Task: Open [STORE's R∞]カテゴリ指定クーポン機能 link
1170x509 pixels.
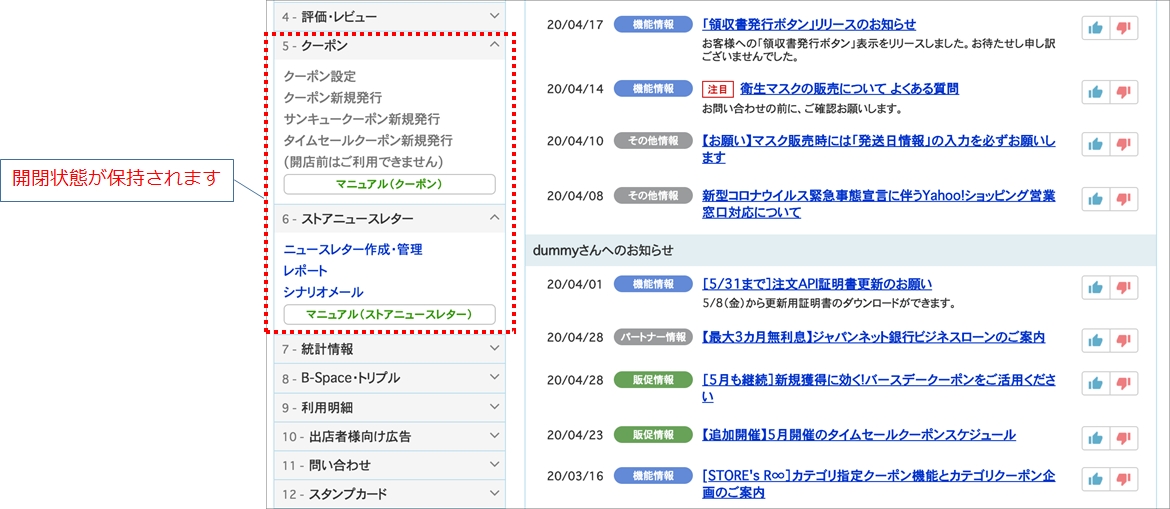Action: coord(879,484)
